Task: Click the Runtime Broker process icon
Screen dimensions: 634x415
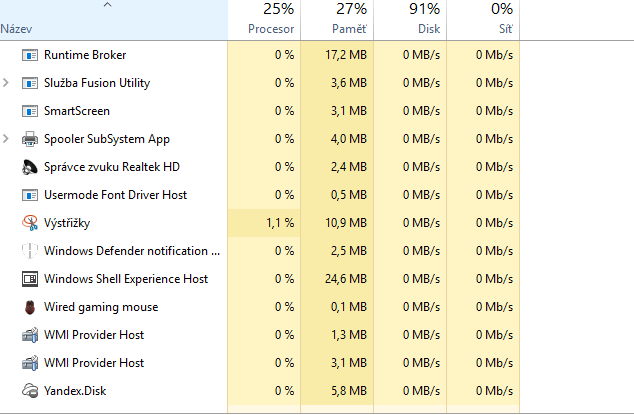Action: pyautogui.click(x=29, y=55)
